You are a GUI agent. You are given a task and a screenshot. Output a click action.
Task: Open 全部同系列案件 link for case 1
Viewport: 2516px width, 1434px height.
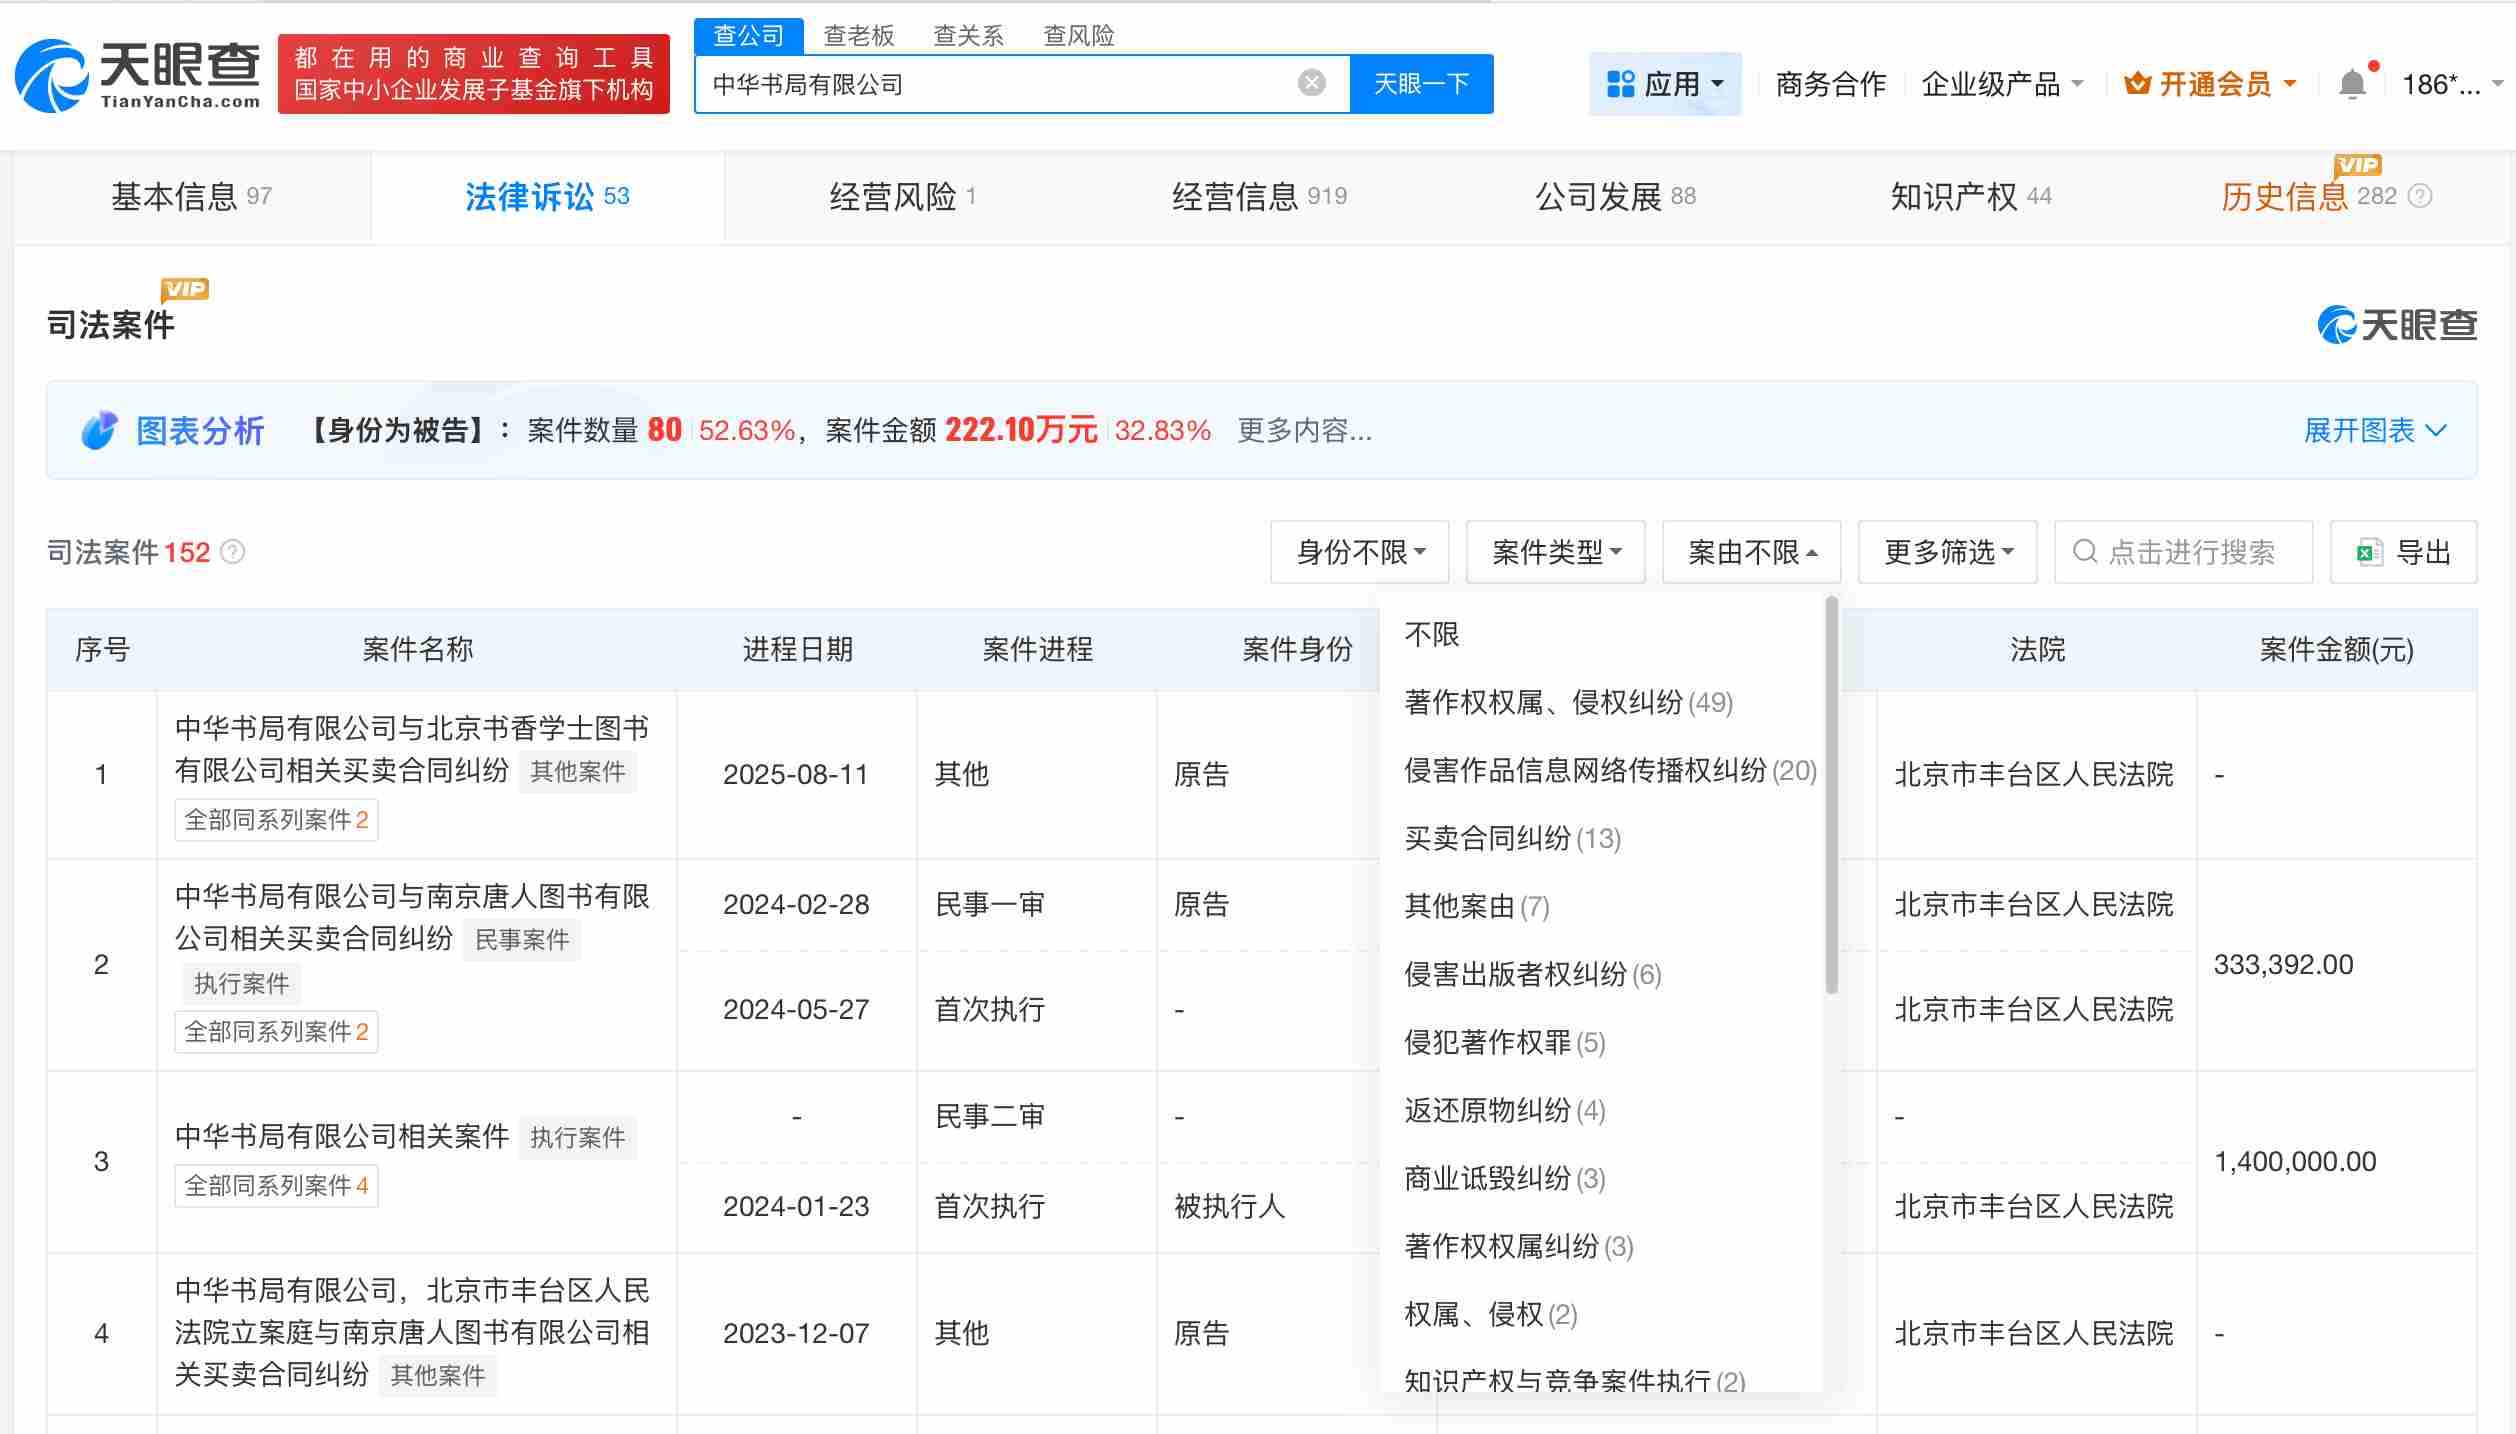(276, 819)
